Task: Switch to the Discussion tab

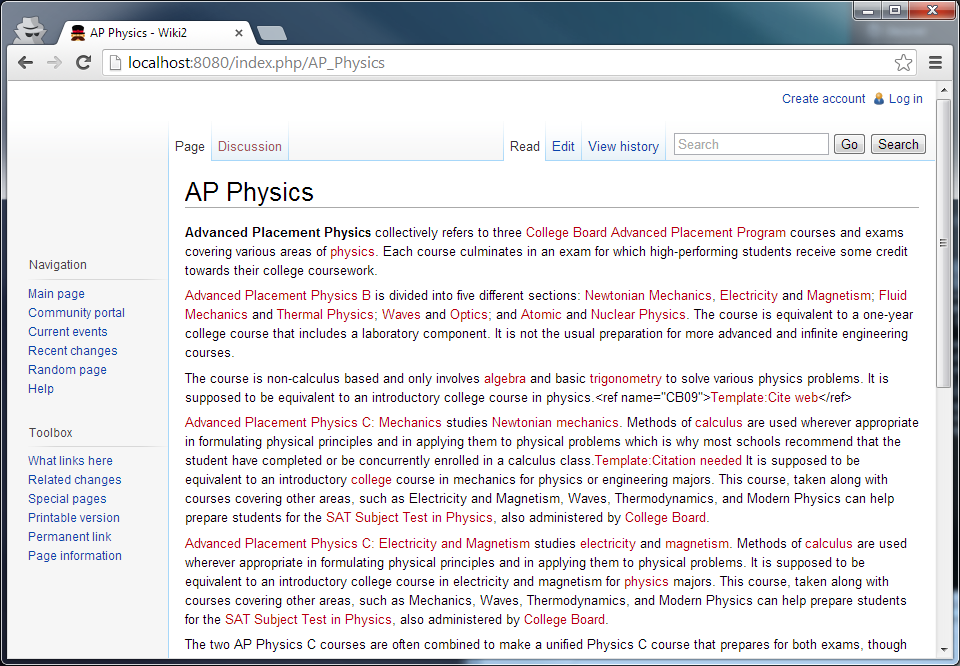Action: (x=249, y=146)
